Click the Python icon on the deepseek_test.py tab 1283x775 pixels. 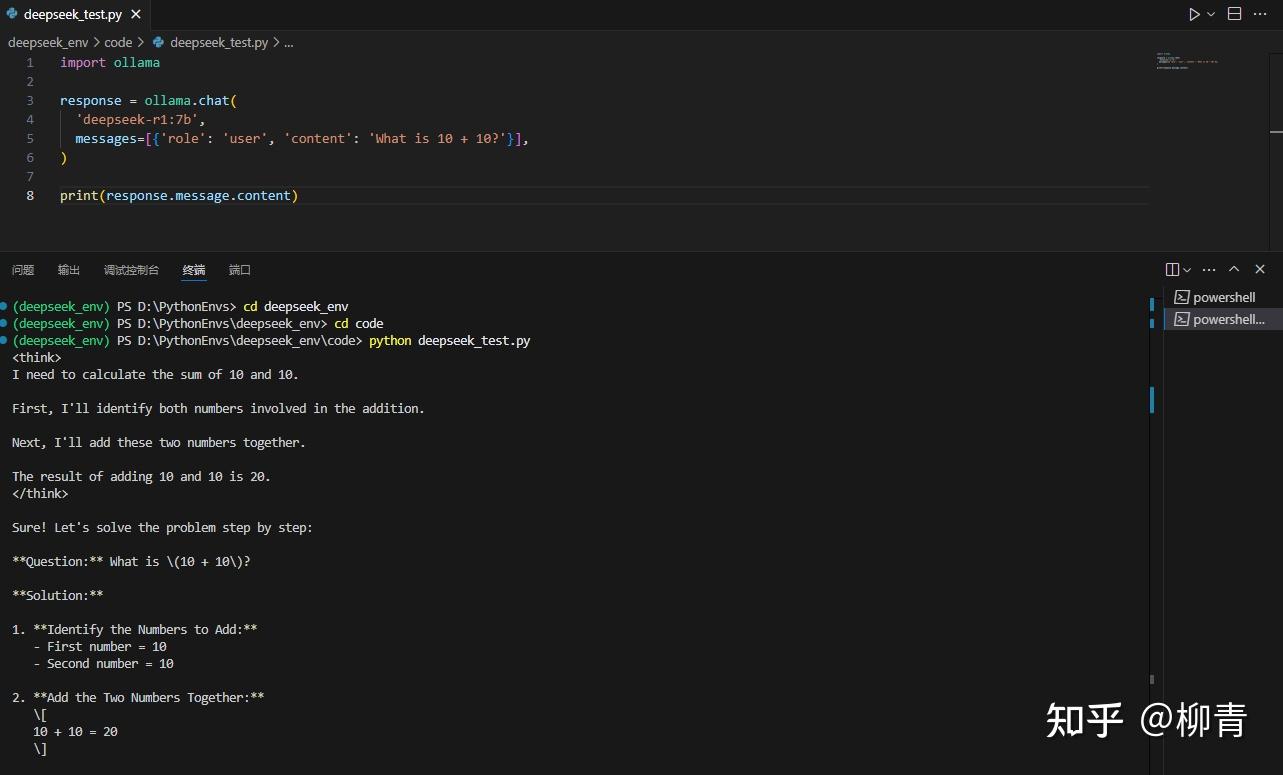tap(10, 14)
